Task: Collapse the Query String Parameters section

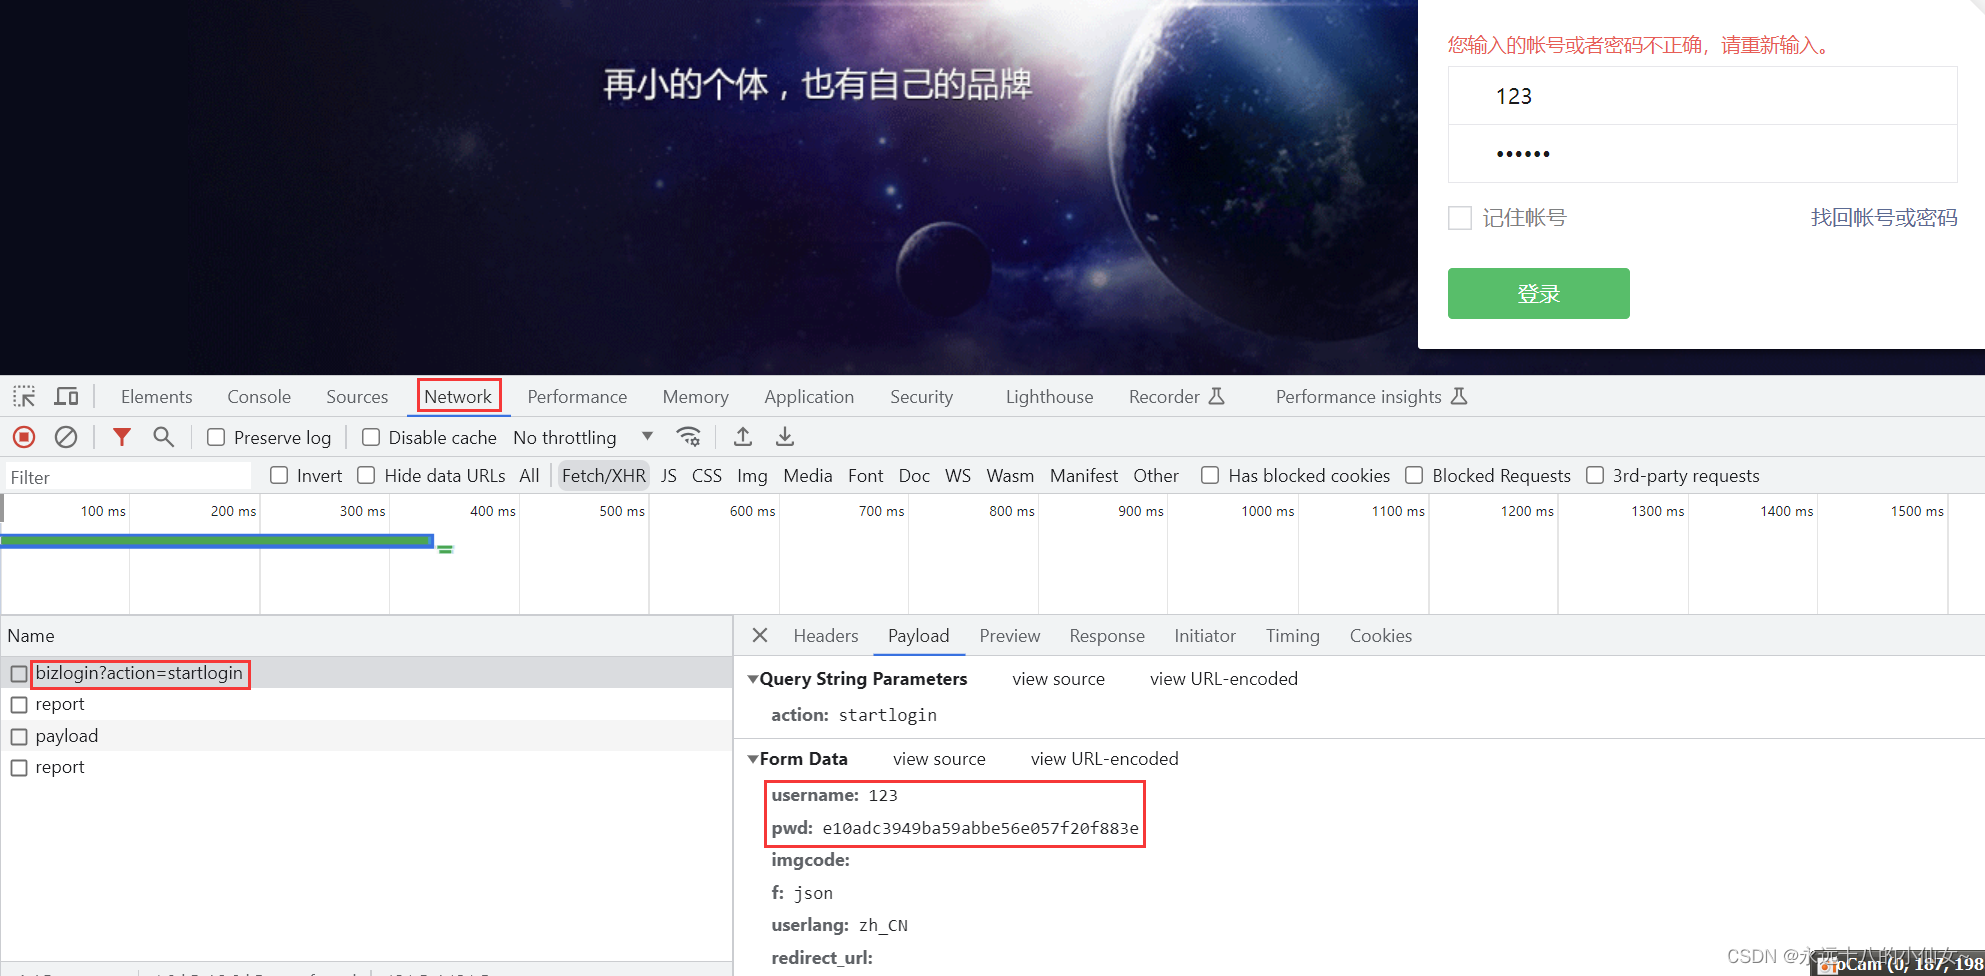Action: [x=754, y=678]
